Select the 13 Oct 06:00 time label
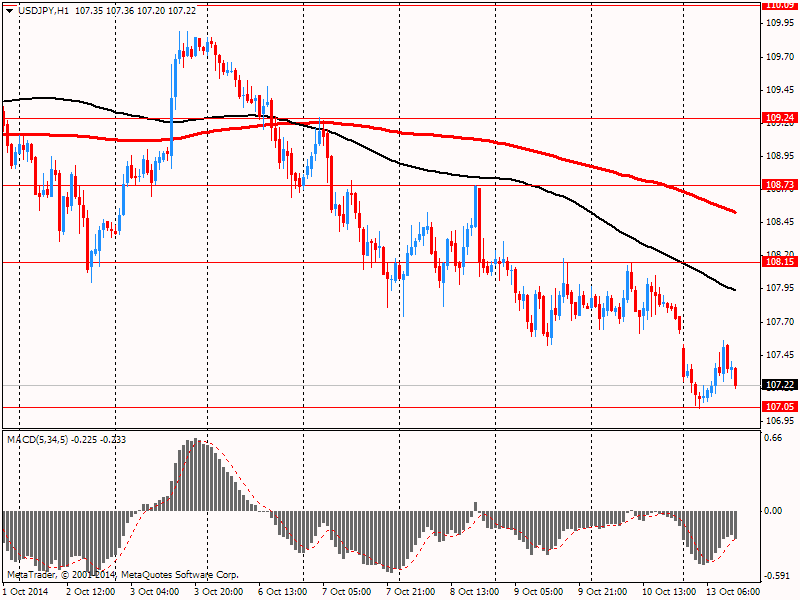Screen dimensions: 800x600 733,592
